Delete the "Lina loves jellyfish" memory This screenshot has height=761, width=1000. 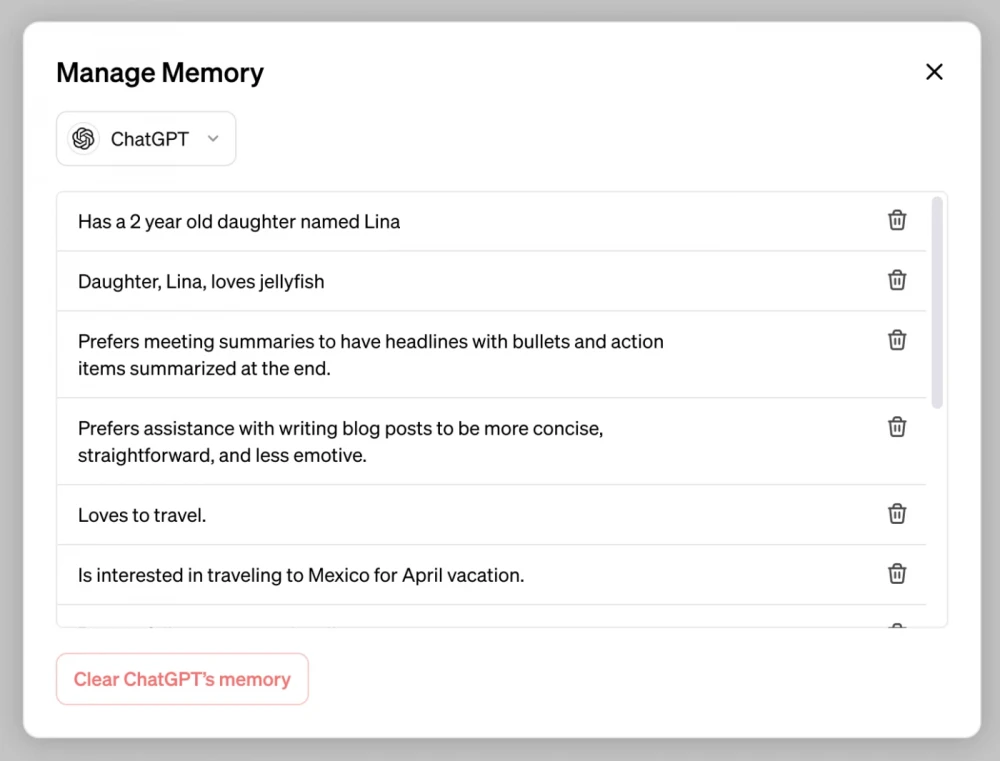[897, 280]
